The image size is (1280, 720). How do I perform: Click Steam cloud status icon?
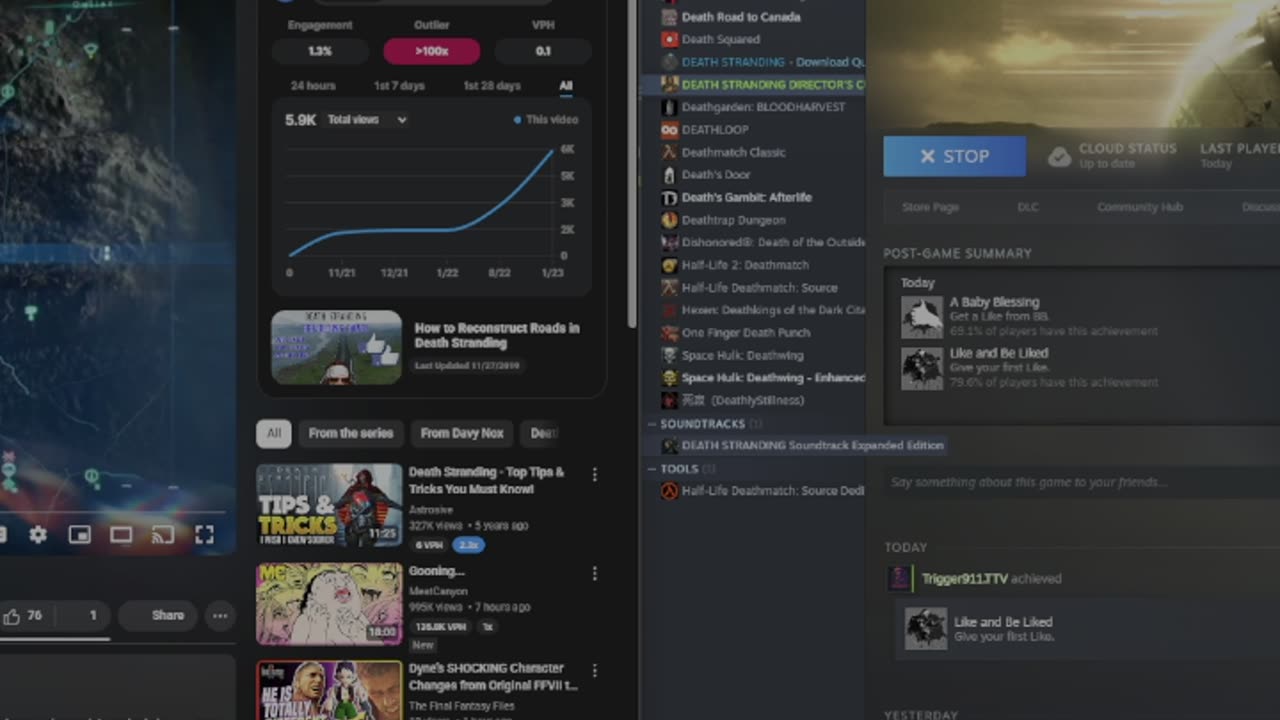(x=1059, y=156)
